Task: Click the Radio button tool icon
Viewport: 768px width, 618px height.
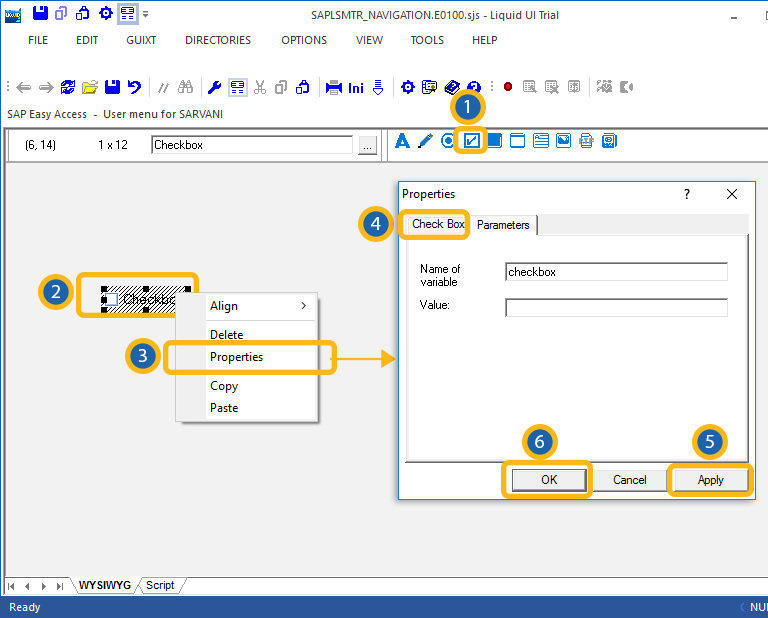Action: [x=448, y=141]
